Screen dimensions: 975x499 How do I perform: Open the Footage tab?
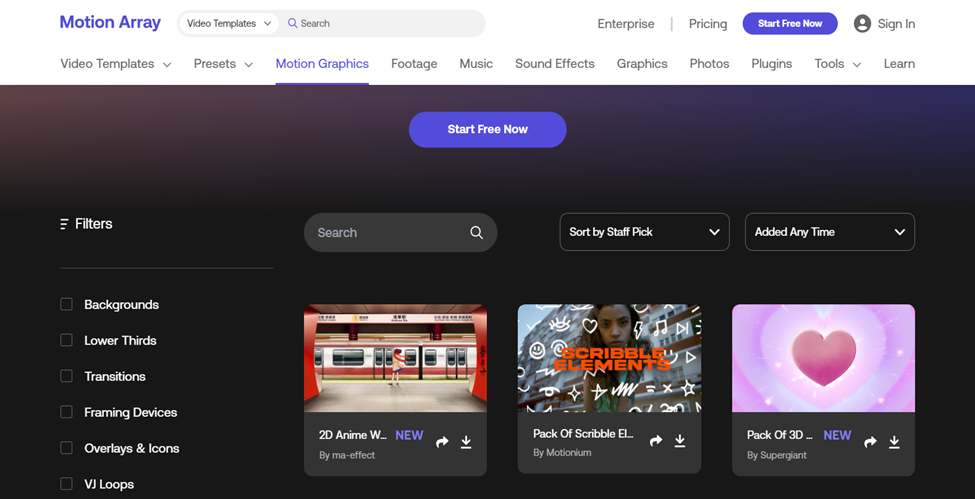[414, 63]
